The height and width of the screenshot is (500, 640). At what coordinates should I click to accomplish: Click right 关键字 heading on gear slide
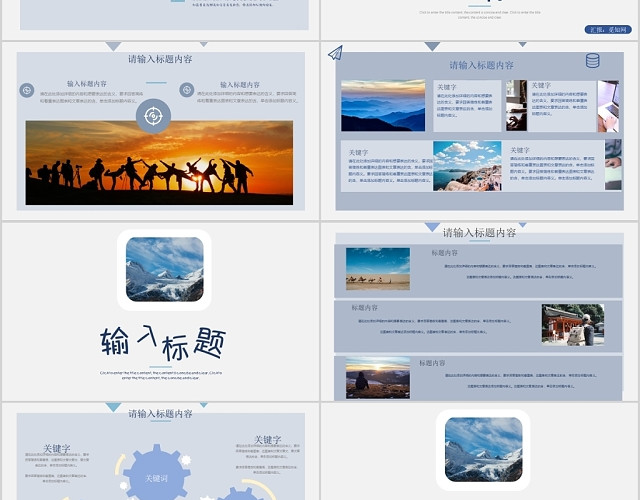pos(268,440)
